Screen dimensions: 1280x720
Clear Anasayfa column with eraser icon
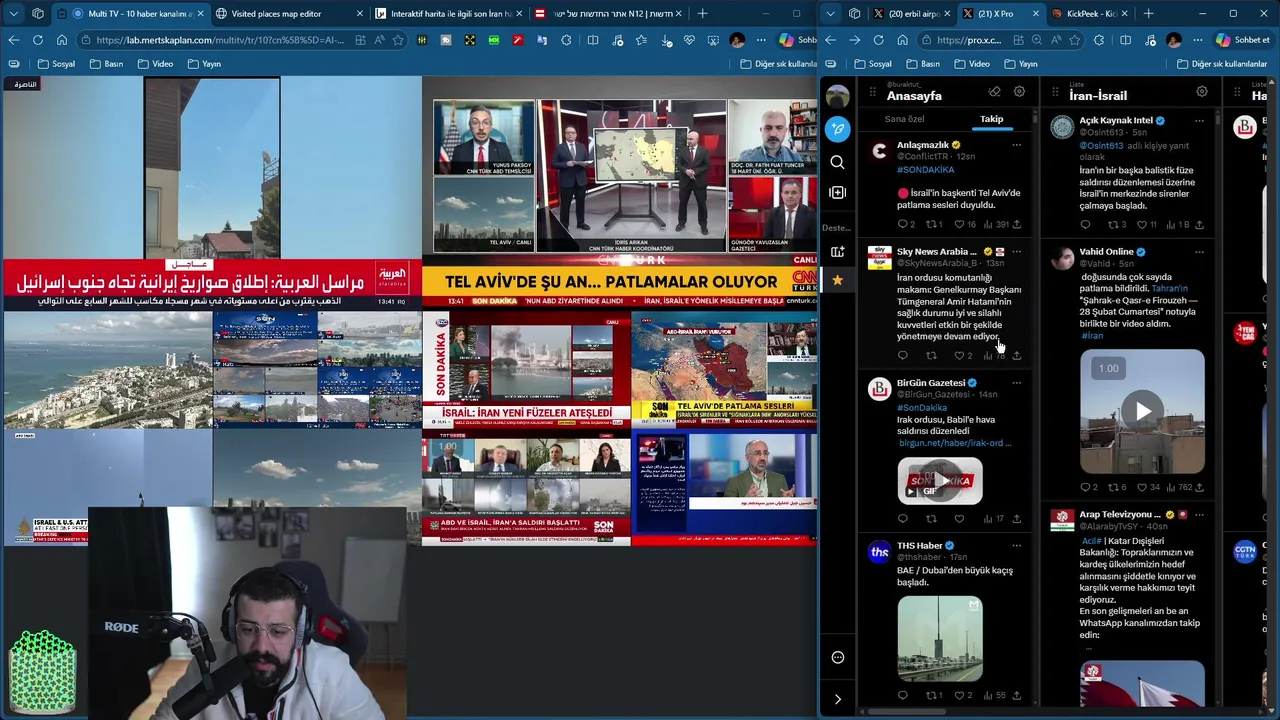[994, 92]
